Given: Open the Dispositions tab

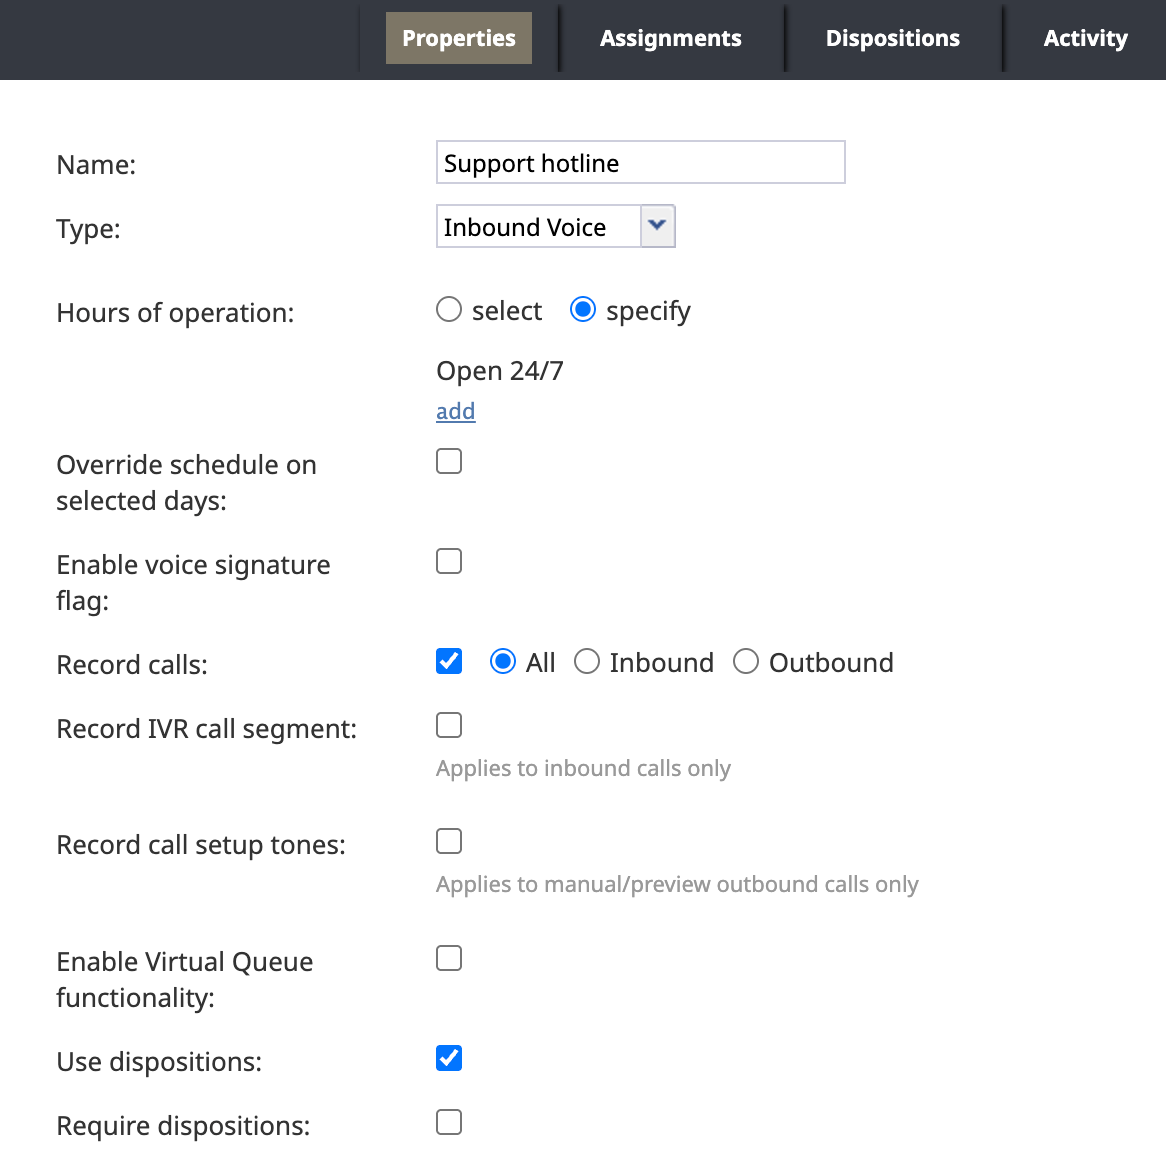Looking at the screenshot, I should 892,38.
